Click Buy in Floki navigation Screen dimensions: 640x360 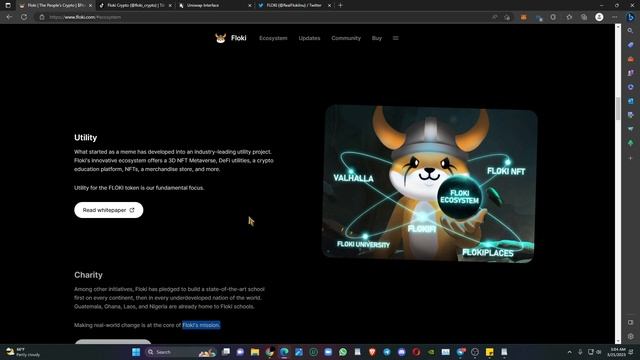376,38
